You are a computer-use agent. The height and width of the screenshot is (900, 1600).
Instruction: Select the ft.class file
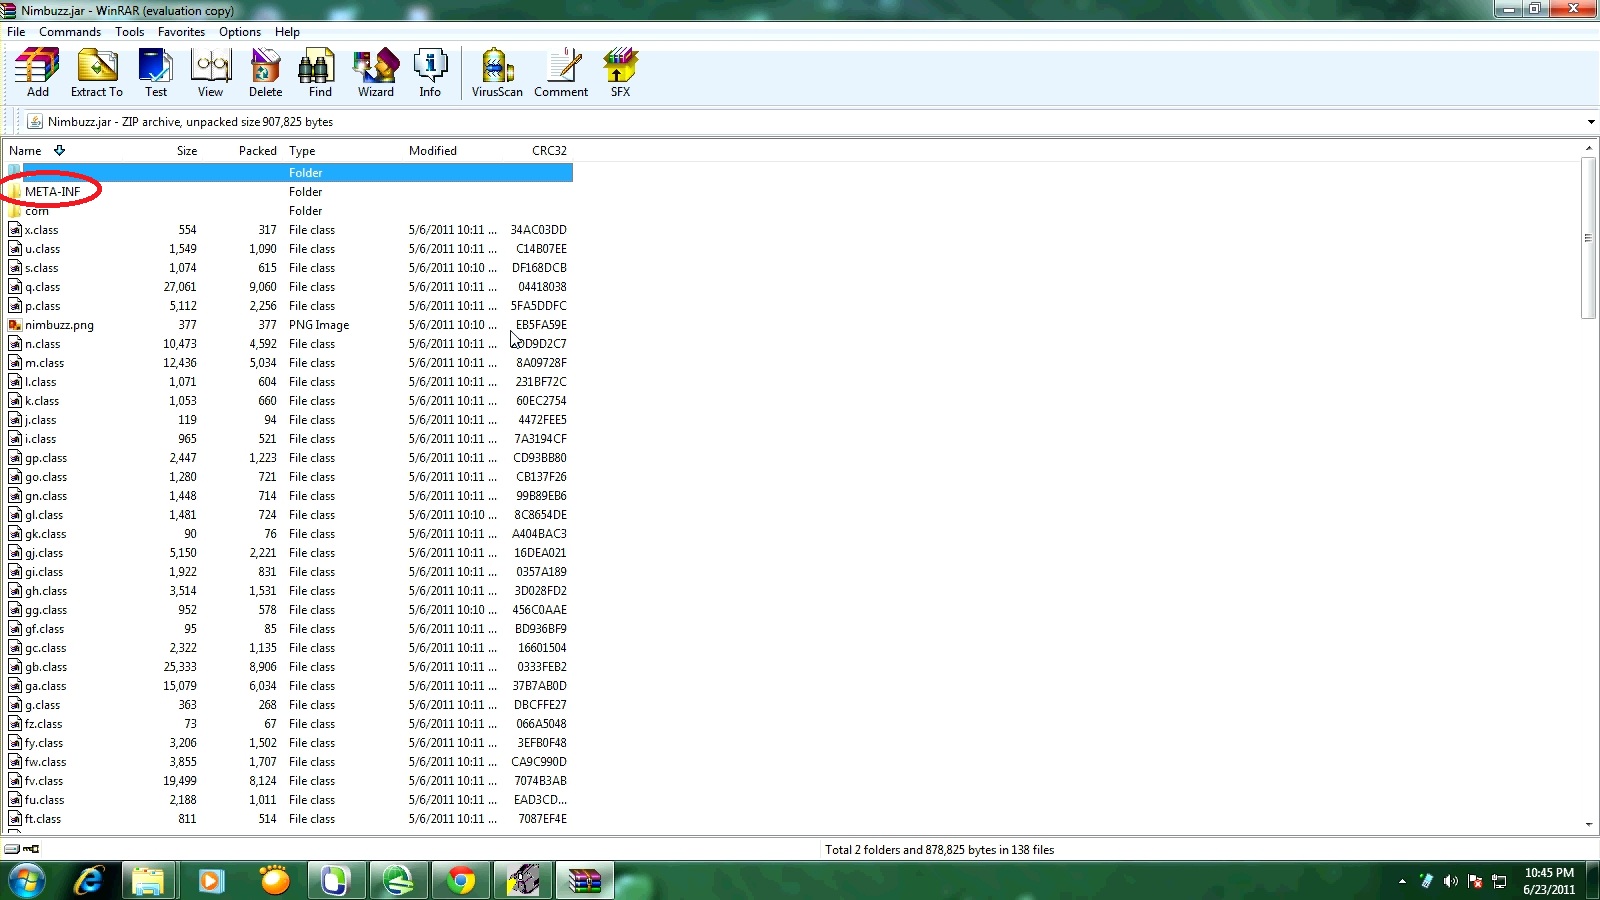click(x=43, y=819)
